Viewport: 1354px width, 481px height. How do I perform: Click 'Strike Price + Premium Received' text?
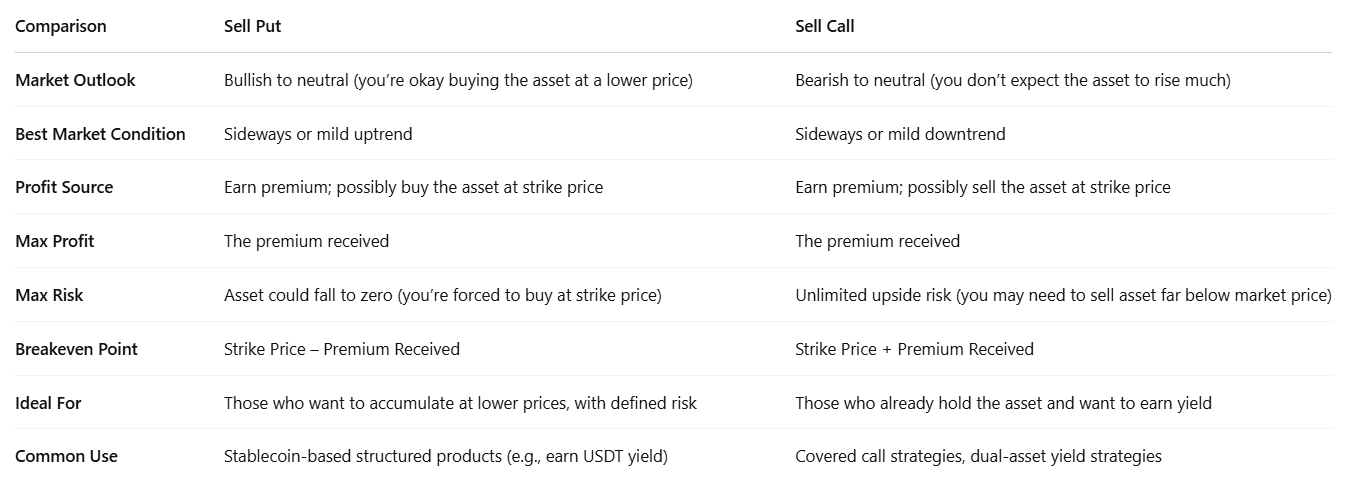point(914,349)
